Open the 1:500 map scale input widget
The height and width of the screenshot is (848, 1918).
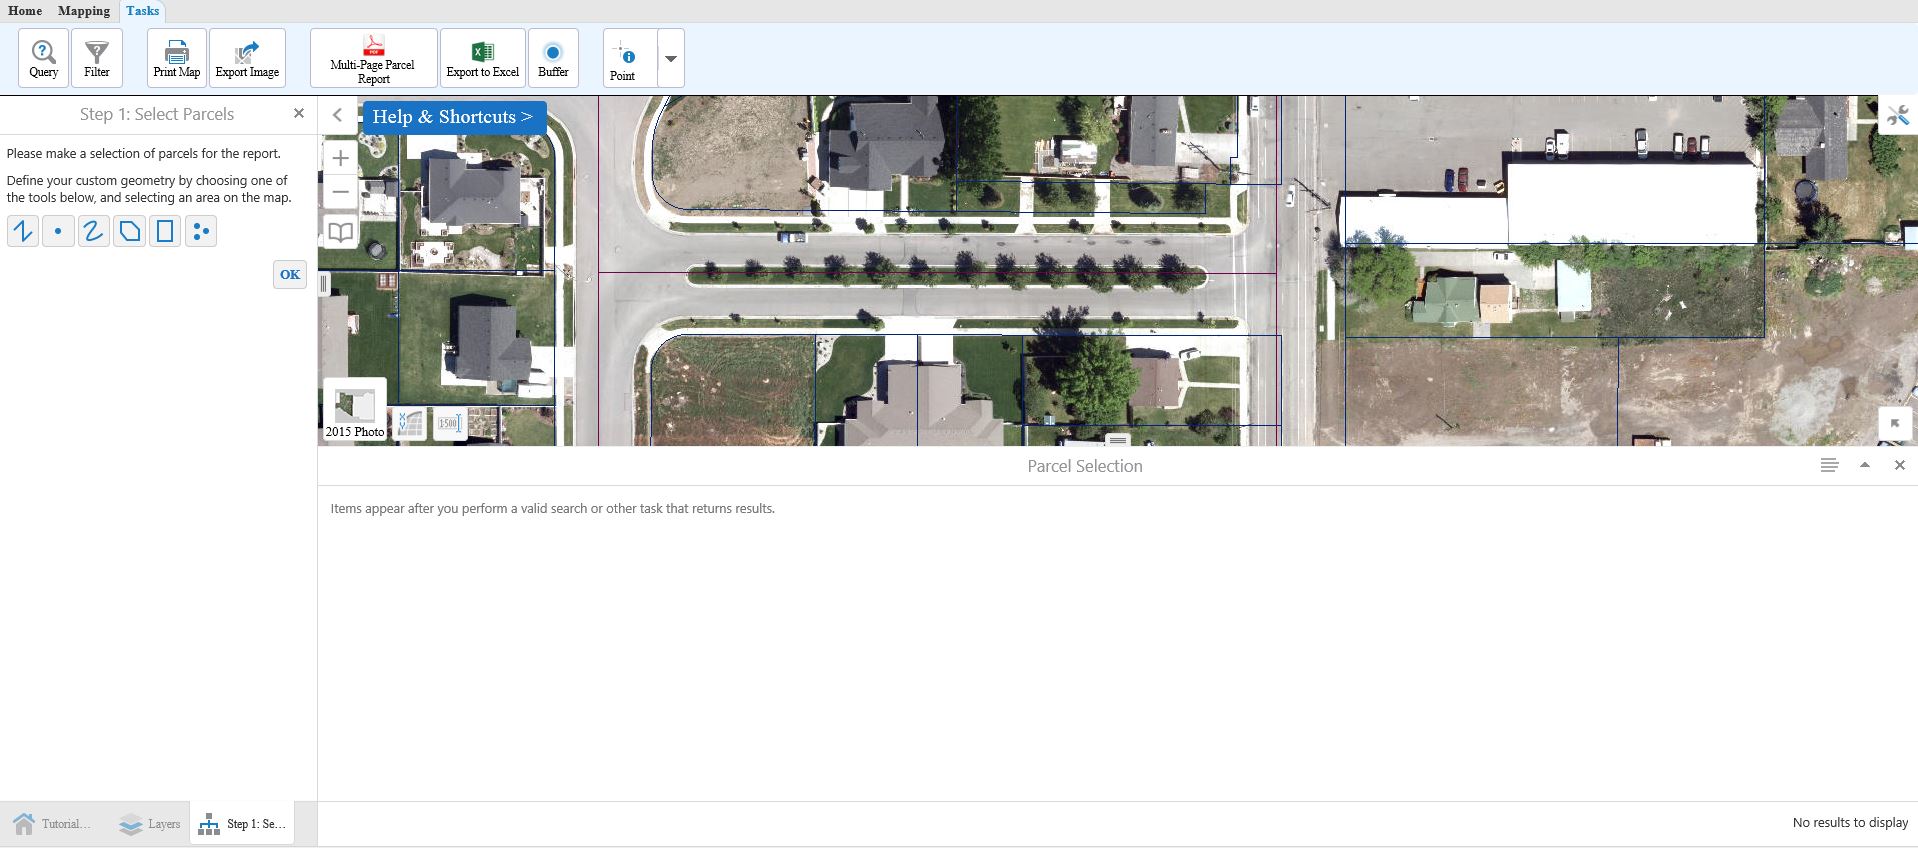pyautogui.click(x=449, y=424)
